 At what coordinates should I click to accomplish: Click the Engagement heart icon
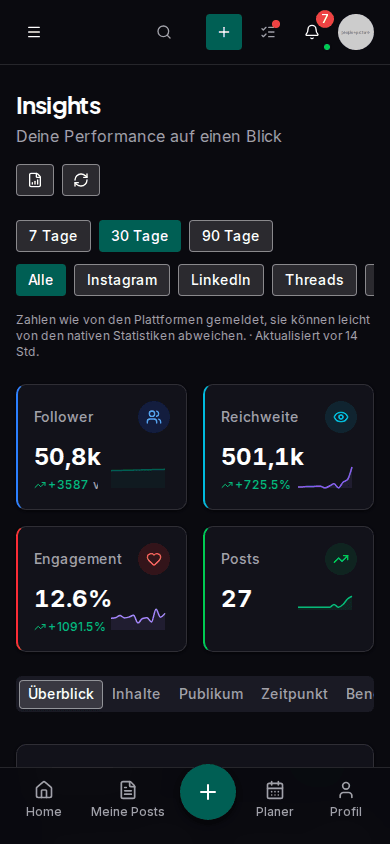point(154,559)
